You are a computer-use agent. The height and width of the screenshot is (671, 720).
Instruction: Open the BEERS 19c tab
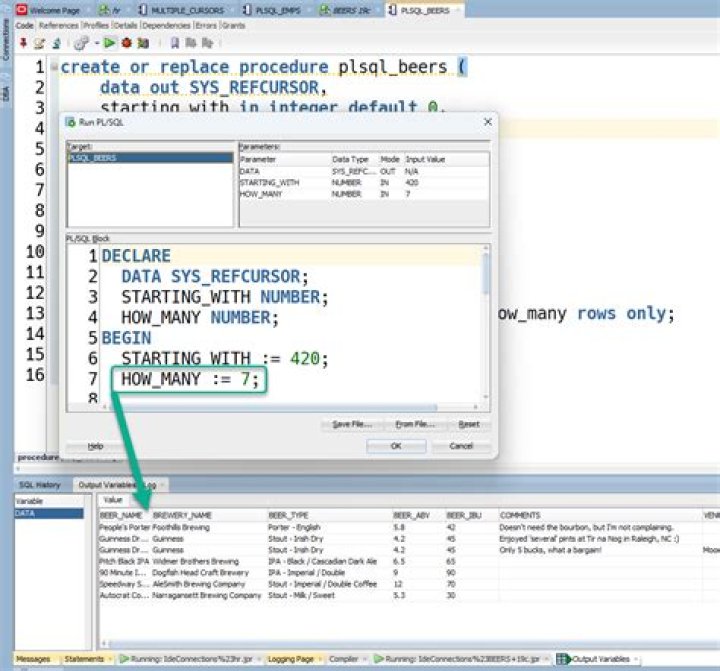pos(345,10)
